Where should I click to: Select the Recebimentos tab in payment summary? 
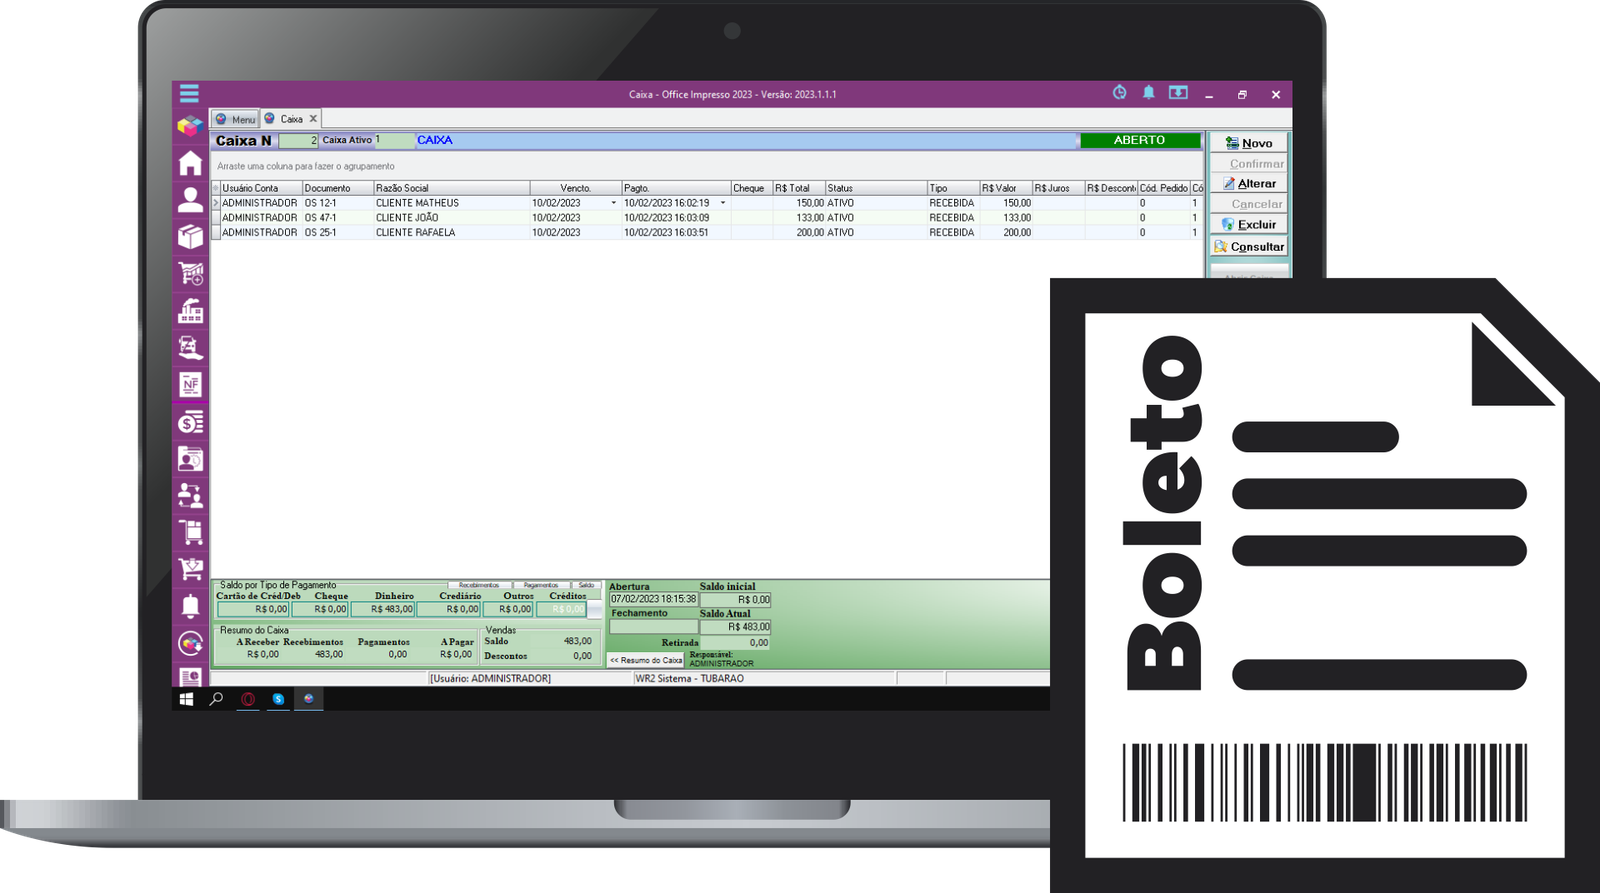[x=479, y=585]
